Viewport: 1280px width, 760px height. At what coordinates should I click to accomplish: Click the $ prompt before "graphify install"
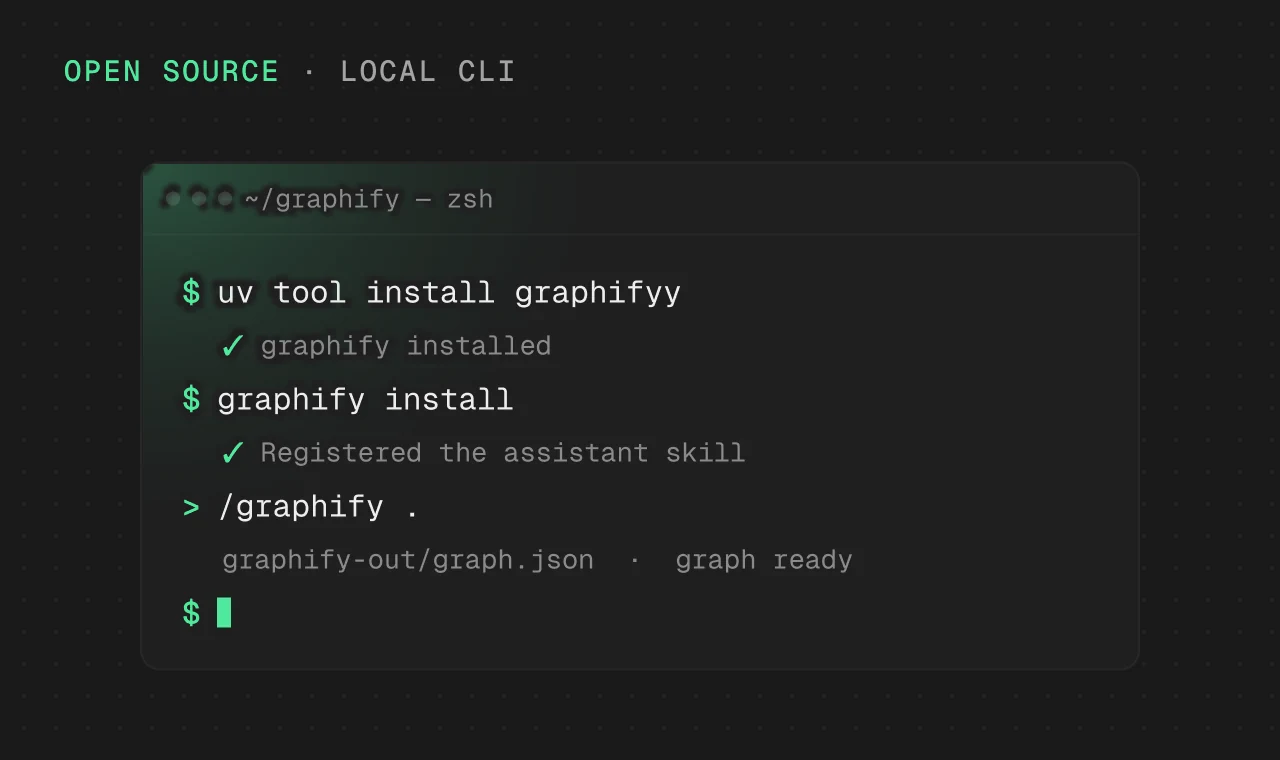click(x=191, y=400)
